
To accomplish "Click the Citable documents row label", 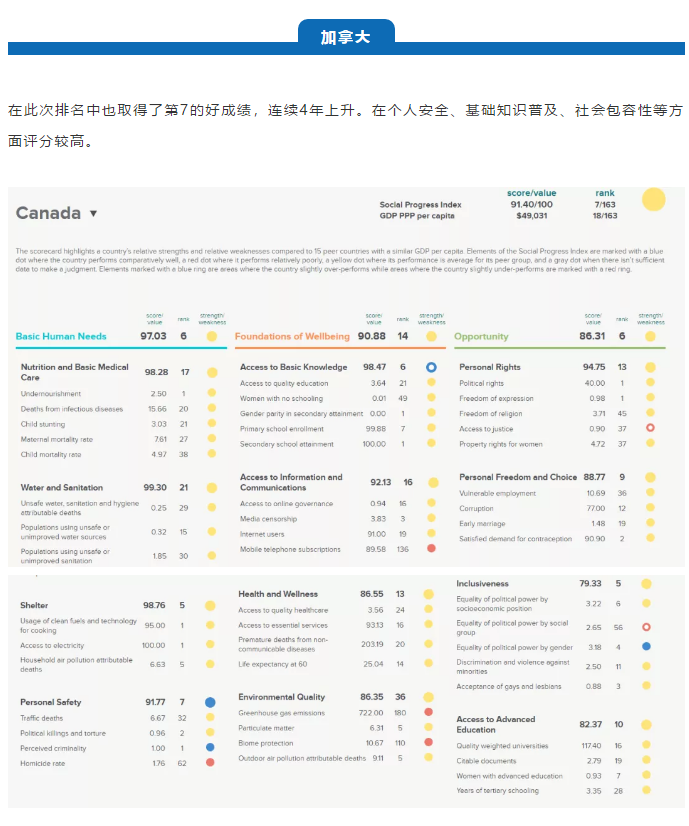I will point(486,761).
